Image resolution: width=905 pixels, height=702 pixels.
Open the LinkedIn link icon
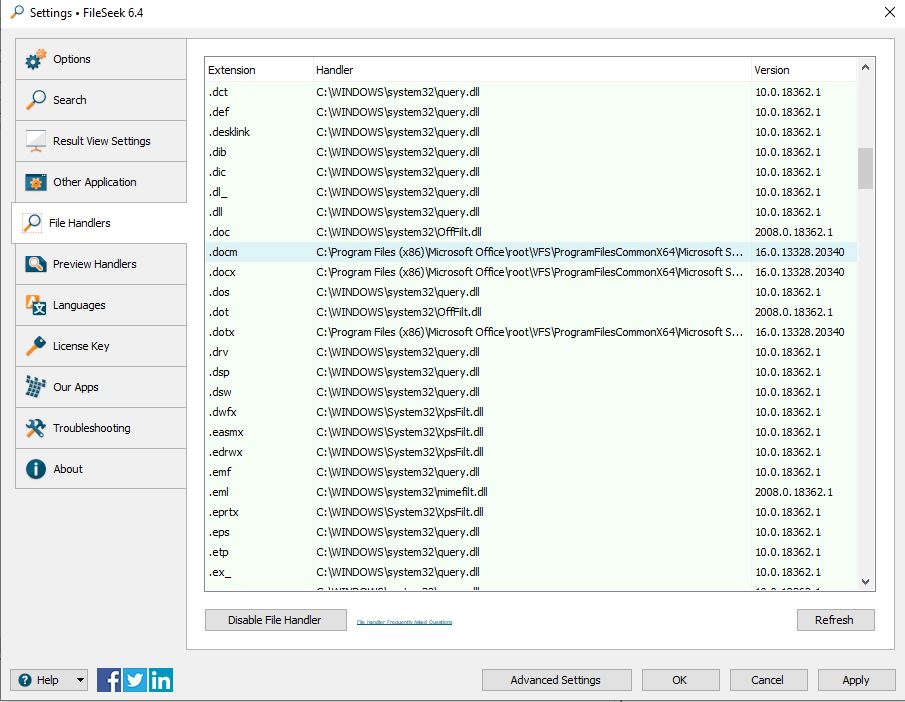click(x=160, y=680)
